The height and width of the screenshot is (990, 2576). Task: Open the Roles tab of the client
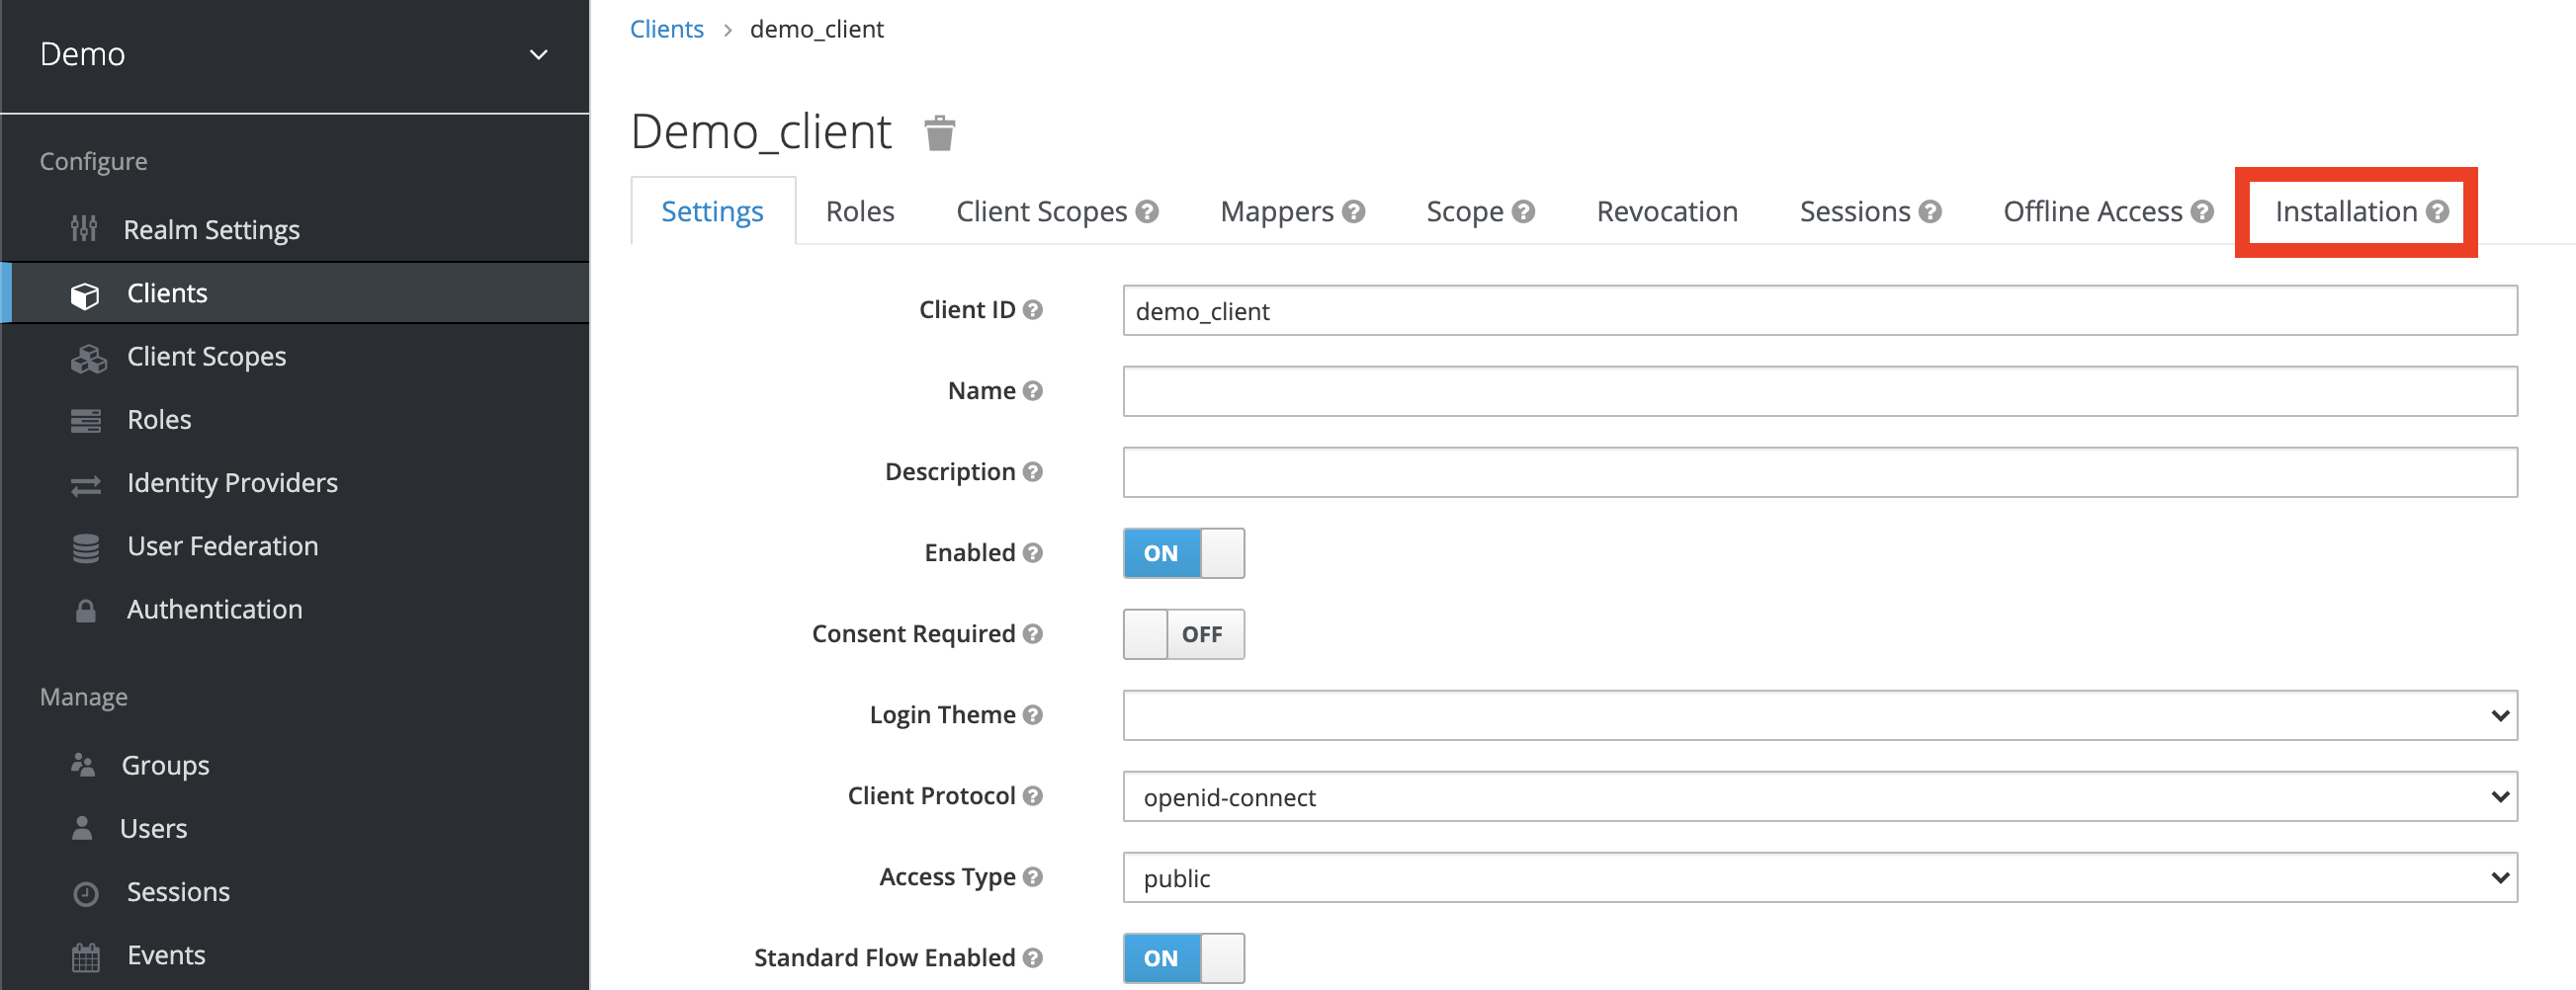[x=860, y=212]
